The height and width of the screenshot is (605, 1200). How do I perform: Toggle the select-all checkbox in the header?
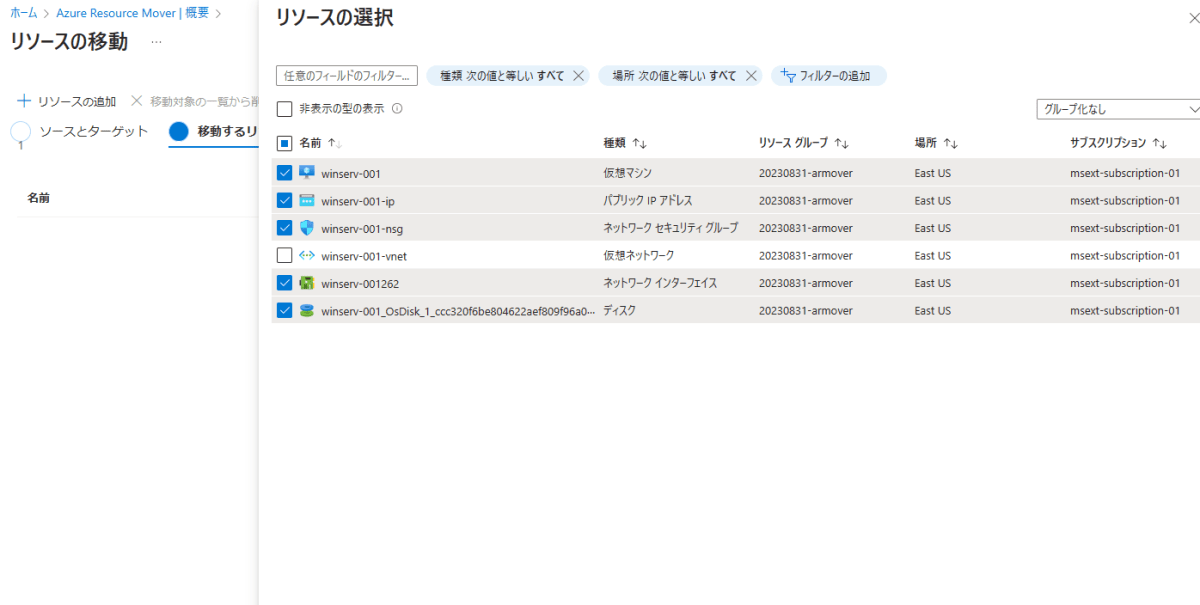point(285,144)
